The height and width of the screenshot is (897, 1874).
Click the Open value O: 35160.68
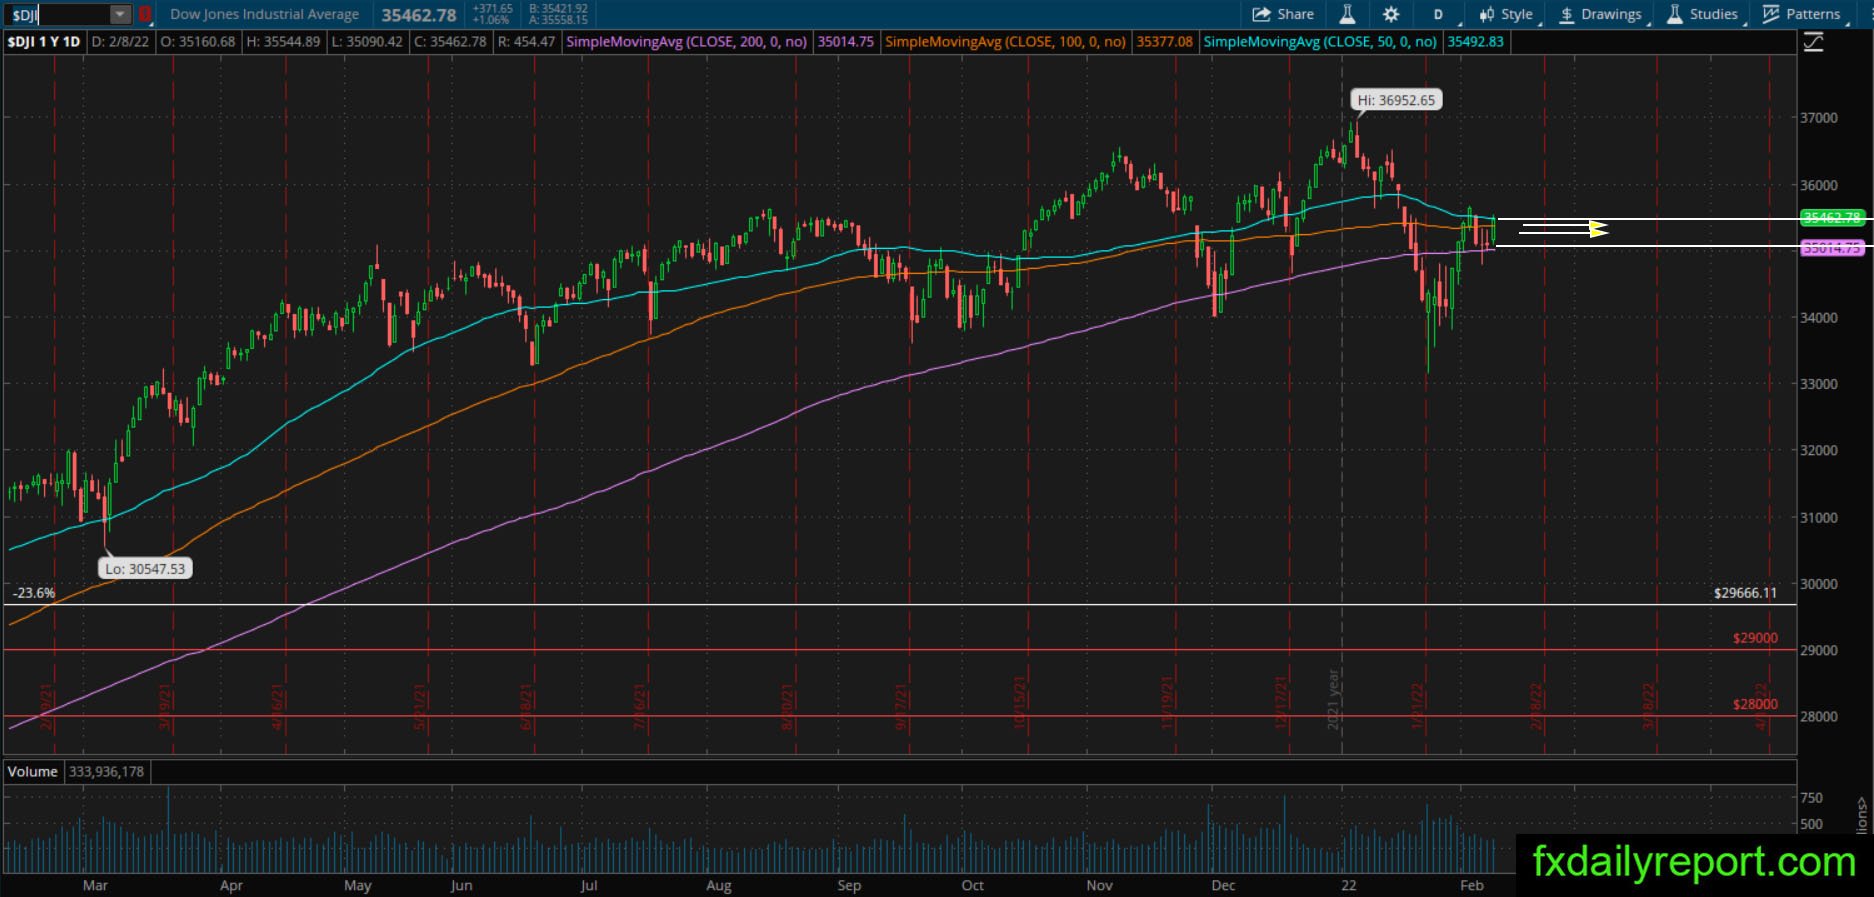point(198,42)
